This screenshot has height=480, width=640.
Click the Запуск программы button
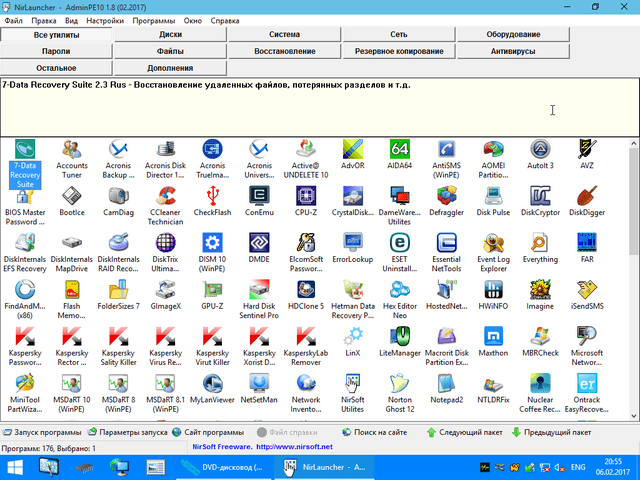tap(44, 432)
